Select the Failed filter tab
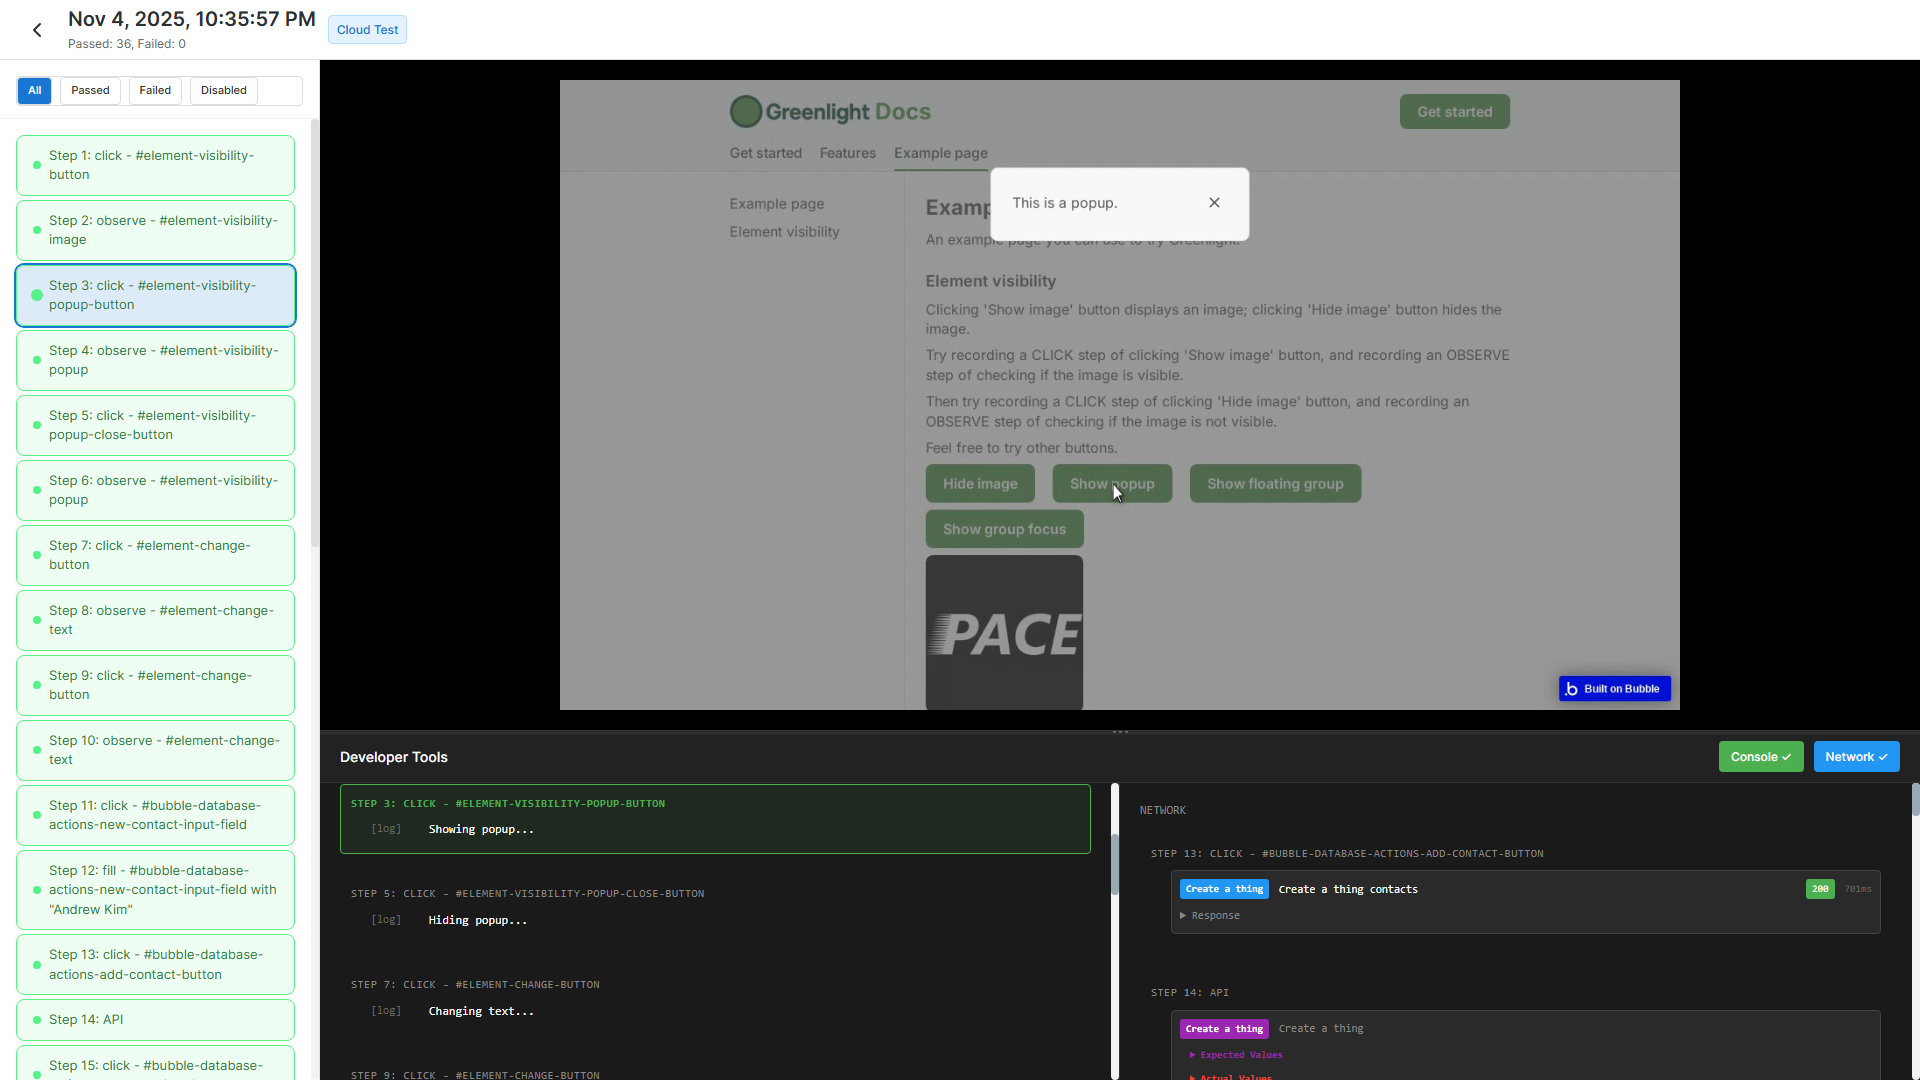The width and height of the screenshot is (1920, 1080). [155, 91]
